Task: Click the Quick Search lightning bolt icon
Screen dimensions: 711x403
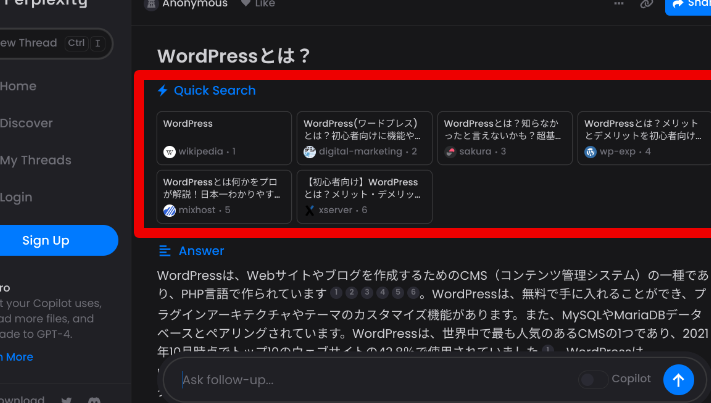Action: (162, 90)
